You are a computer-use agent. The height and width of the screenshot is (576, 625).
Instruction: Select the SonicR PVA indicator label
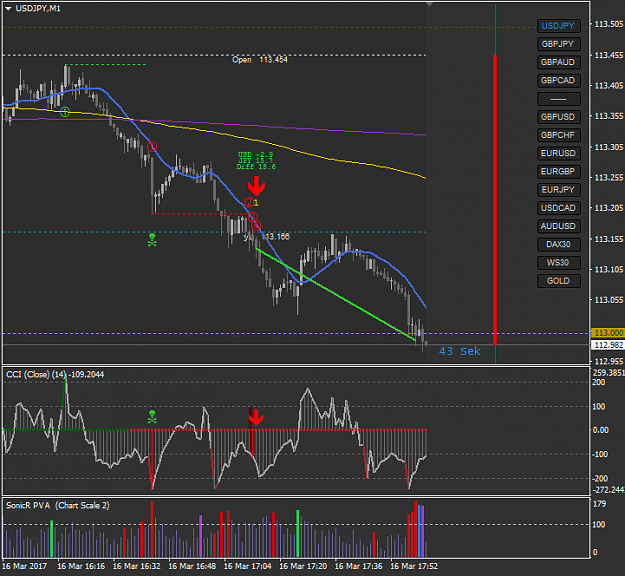[x=58, y=505]
